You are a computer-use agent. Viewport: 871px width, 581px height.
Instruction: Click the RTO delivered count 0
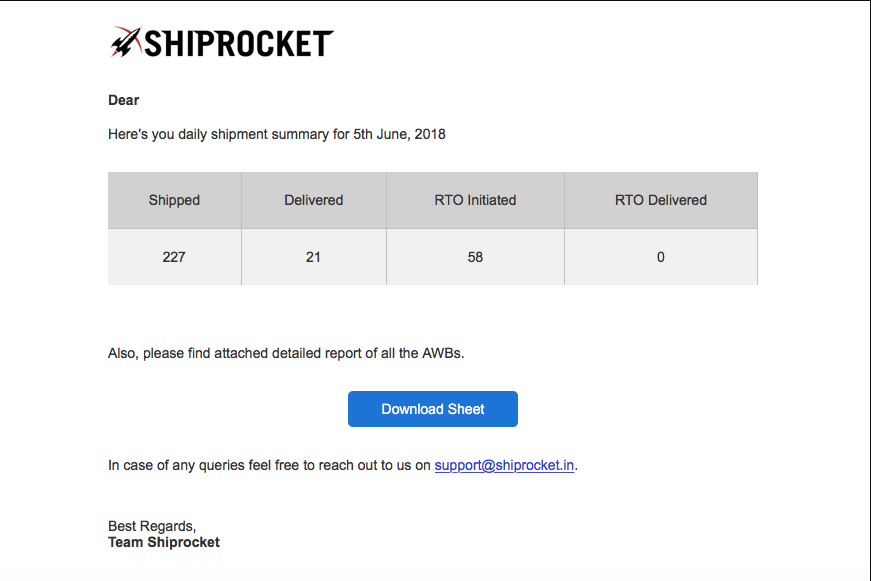point(661,257)
